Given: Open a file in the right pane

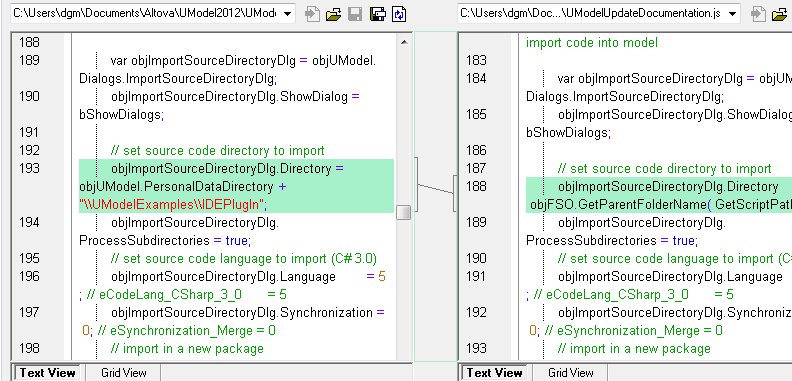Looking at the screenshot, I should pos(780,14).
